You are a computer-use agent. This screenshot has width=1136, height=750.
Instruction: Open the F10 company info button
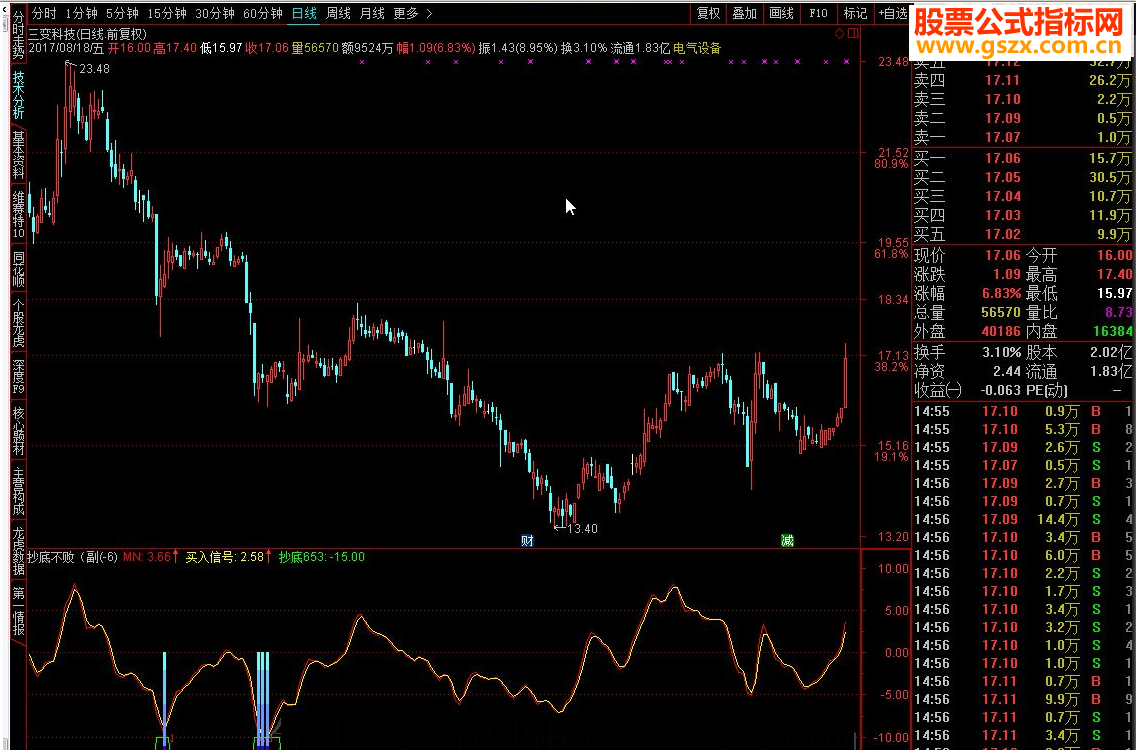click(818, 13)
